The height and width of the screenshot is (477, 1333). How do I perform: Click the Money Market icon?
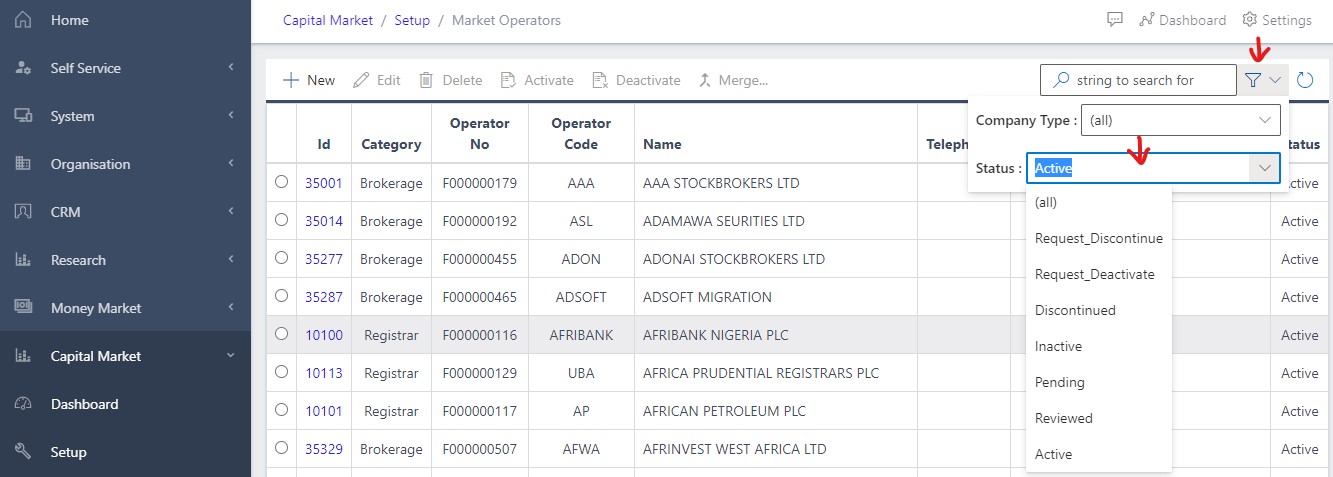tap(24, 308)
